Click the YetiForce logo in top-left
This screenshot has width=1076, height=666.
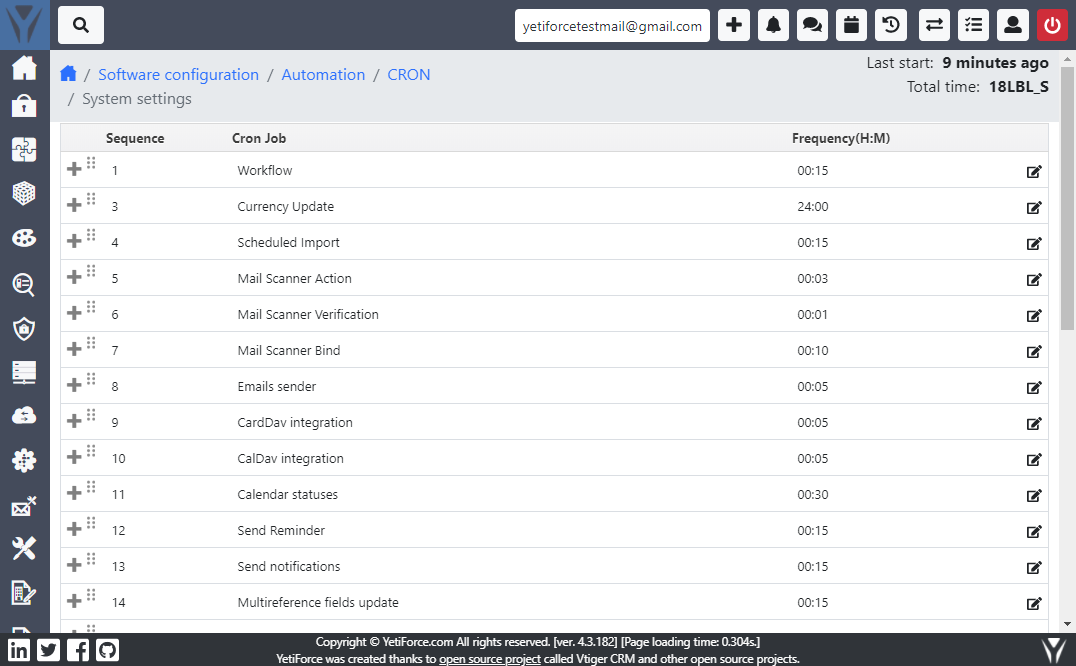(x=25, y=25)
